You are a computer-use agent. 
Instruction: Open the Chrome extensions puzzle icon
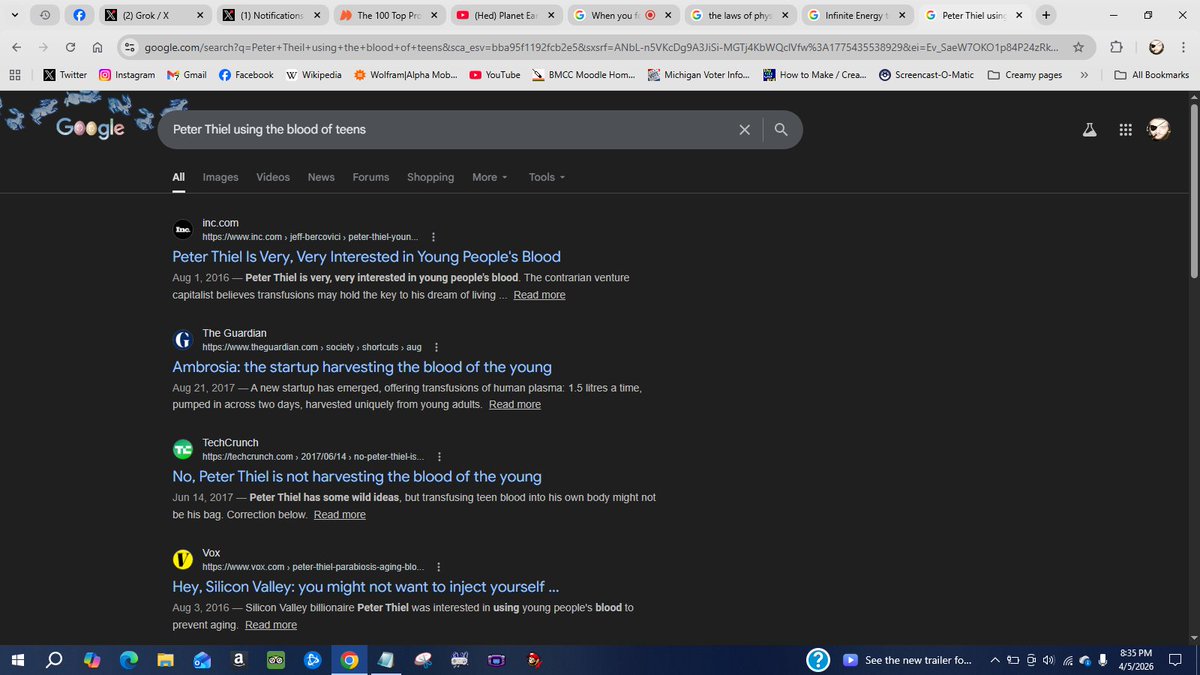[1118, 47]
